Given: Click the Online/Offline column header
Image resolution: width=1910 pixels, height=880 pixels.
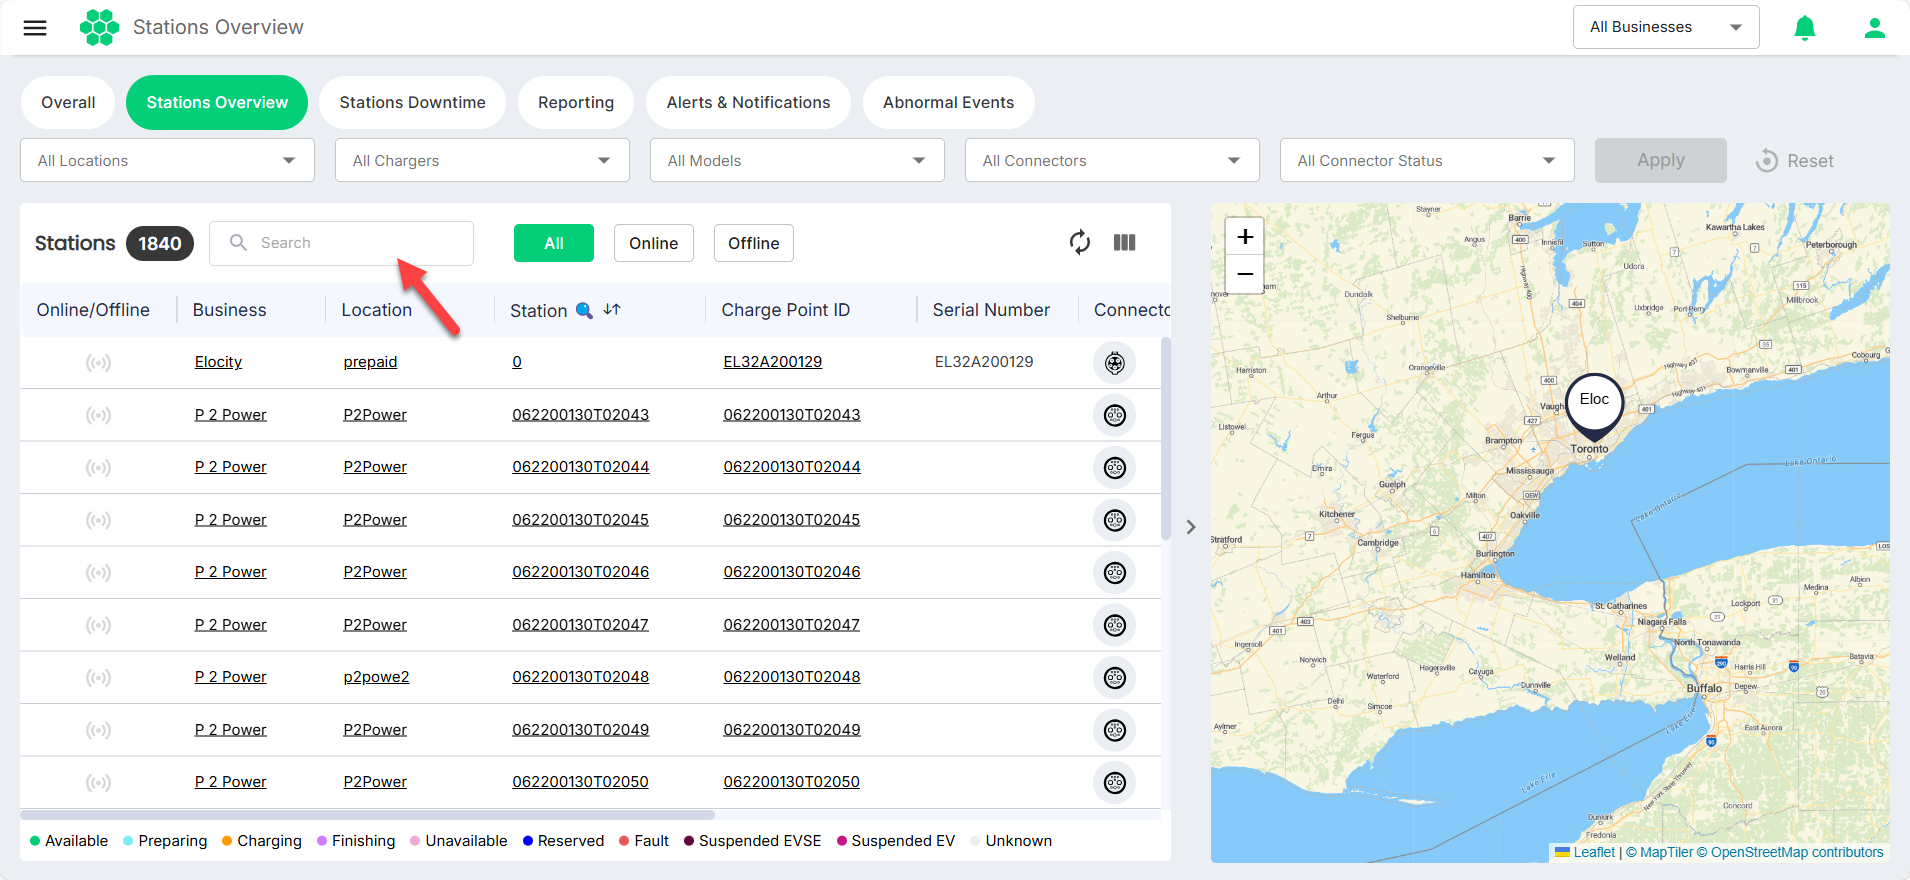Looking at the screenshot, I should (x=93, y=310).
